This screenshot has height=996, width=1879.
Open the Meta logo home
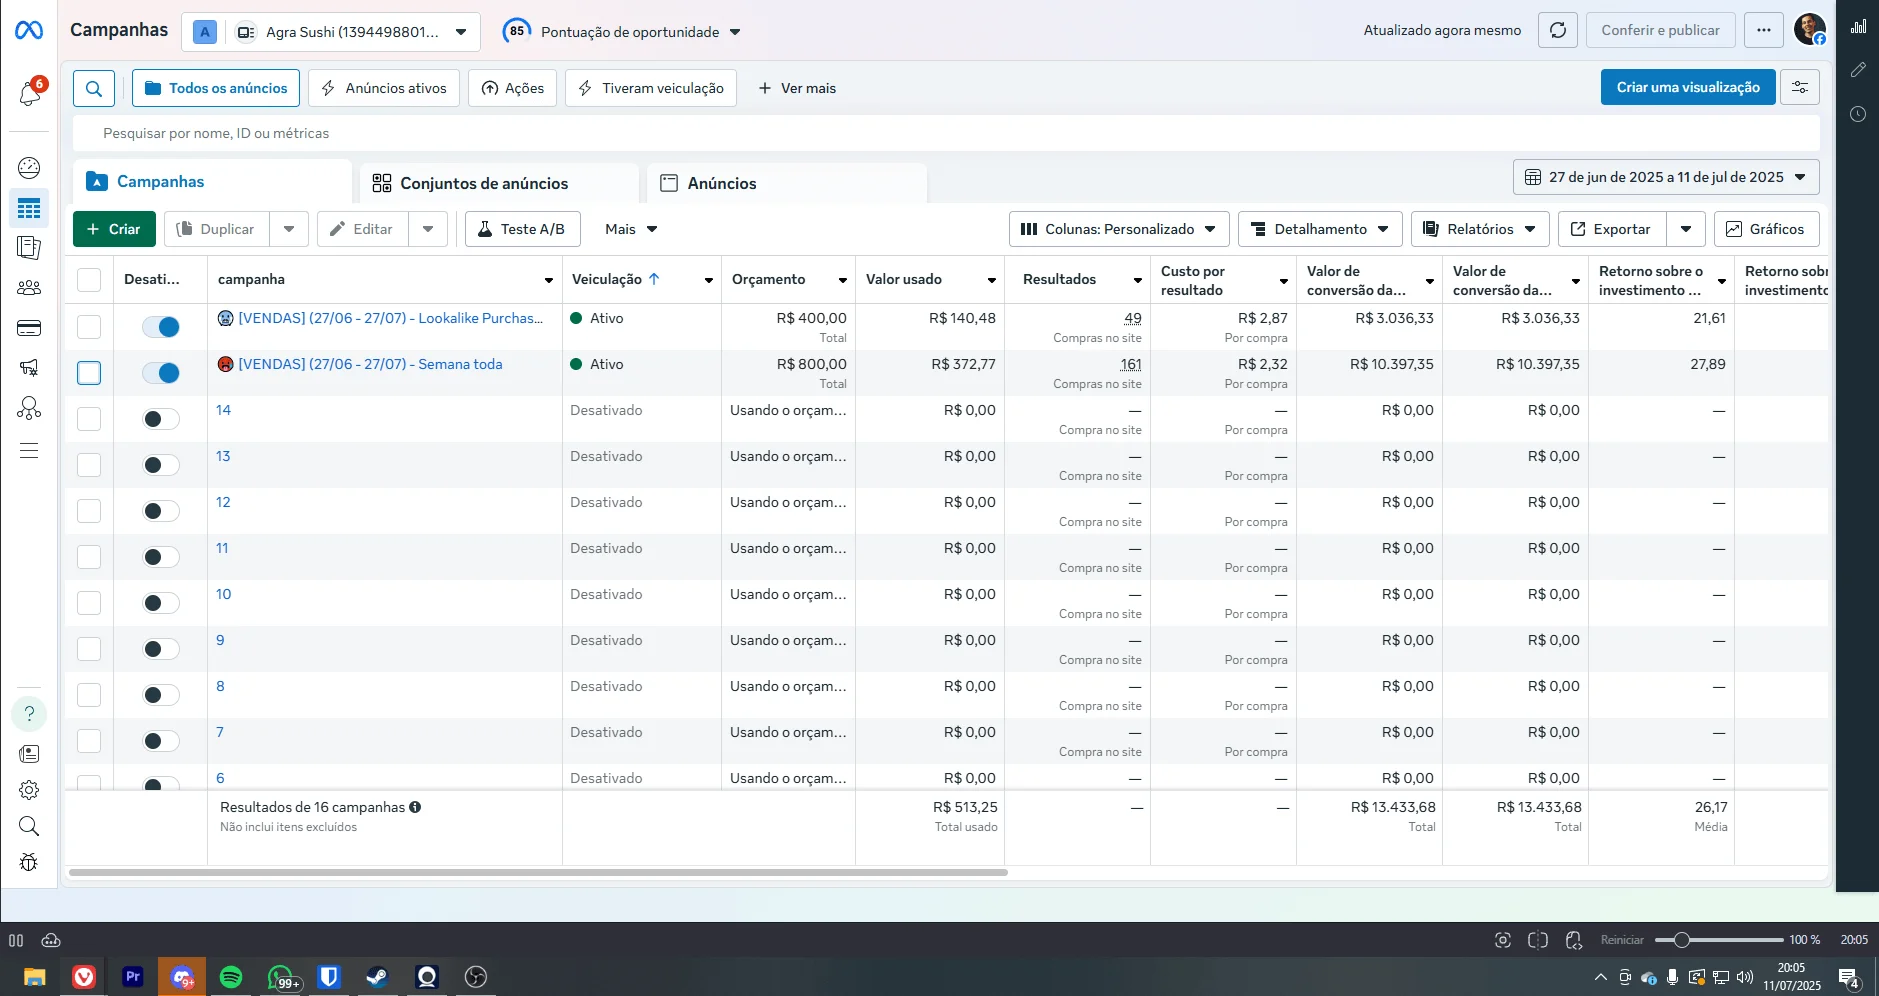(x=29, y=31)
